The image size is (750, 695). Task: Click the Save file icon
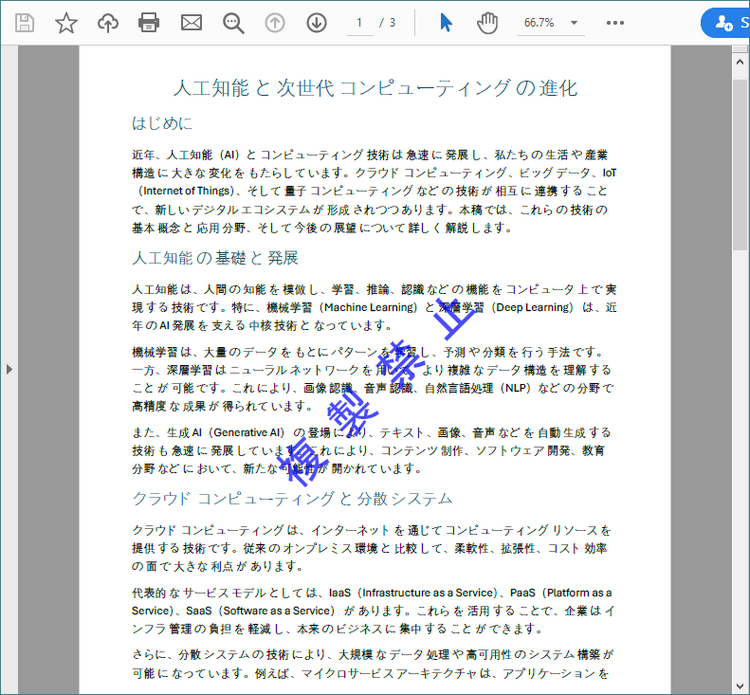pos(24,22)
